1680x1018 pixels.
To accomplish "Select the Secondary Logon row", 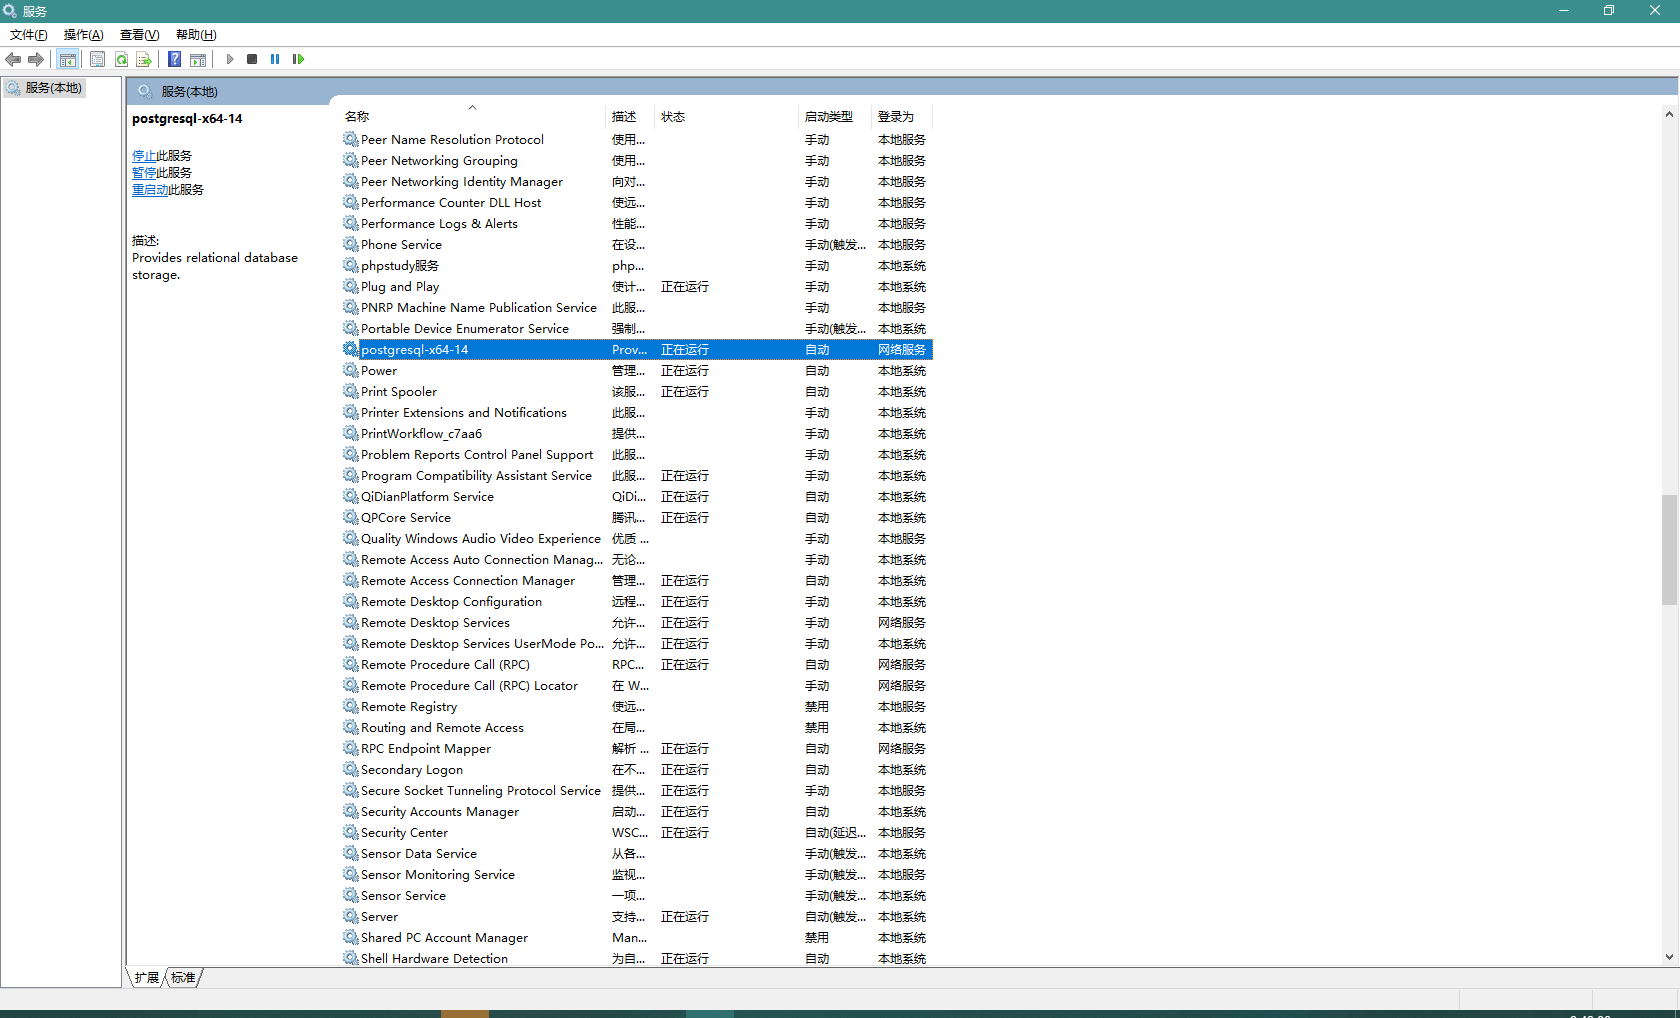I will (x=637, y=769).
